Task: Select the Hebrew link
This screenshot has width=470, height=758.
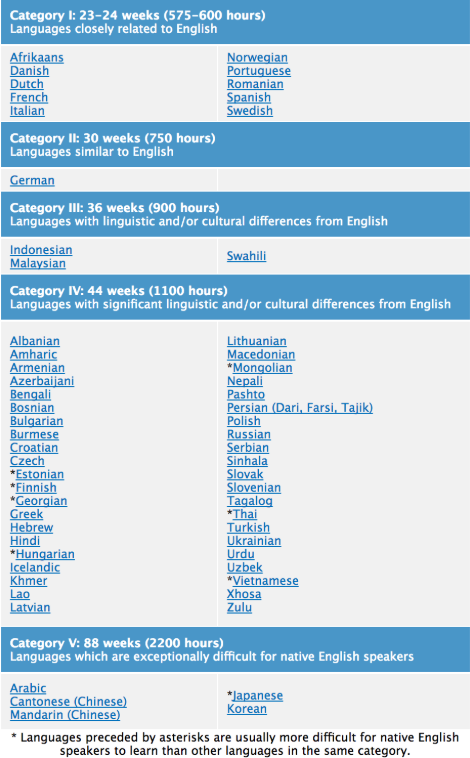Action: point(31,528)
